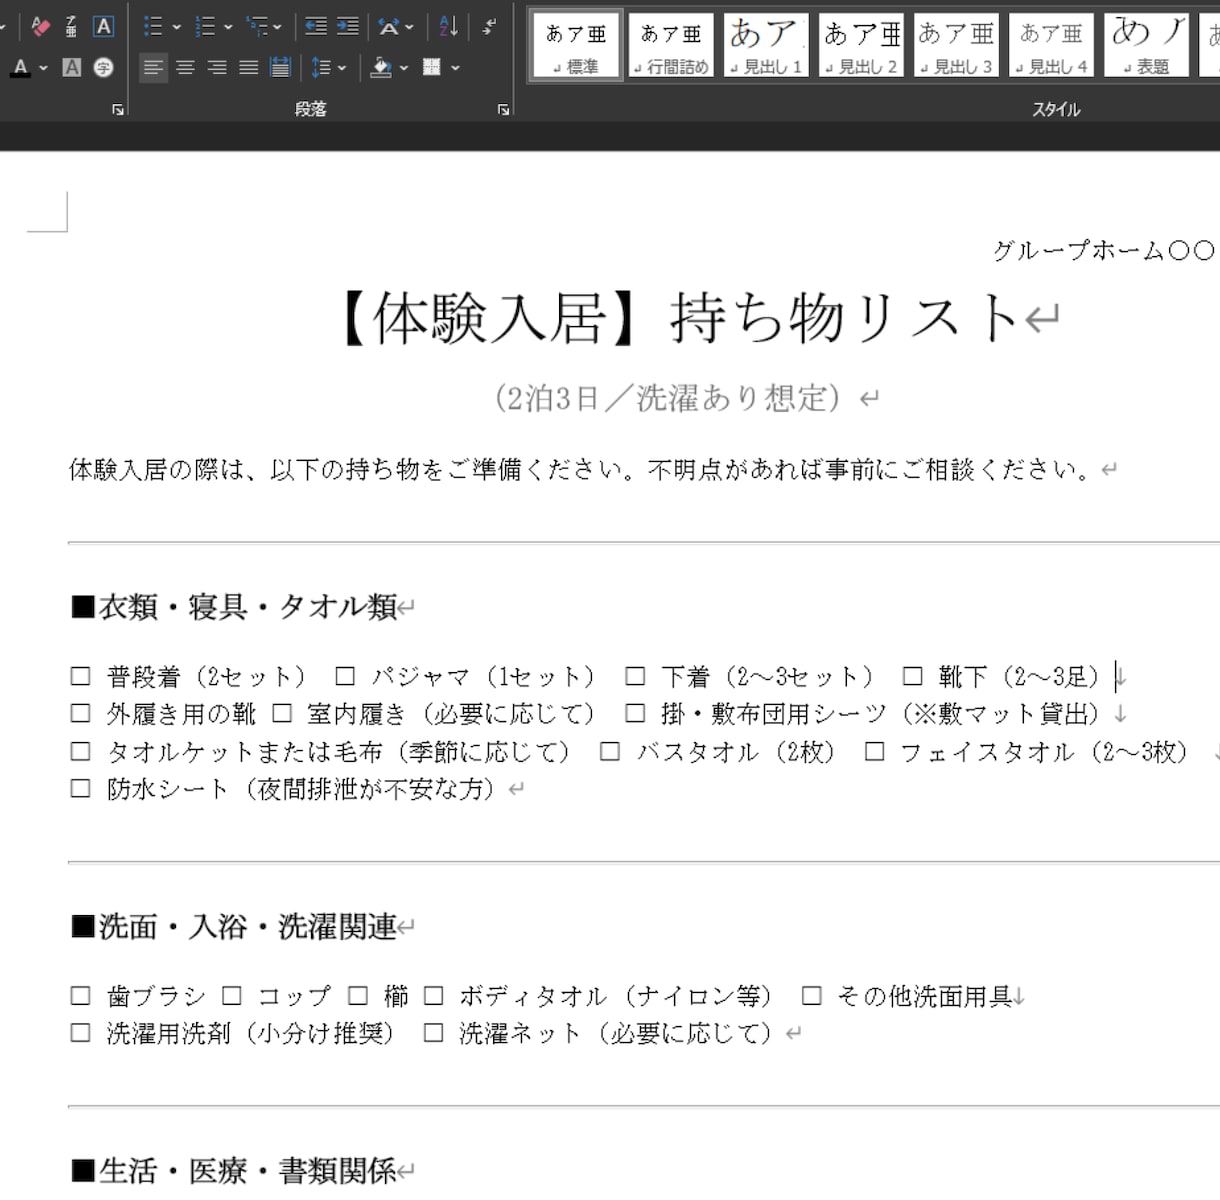Apply paragraph shading with the paint bucket
Screen dimensions: 1220x1200
pyautogui.click(x=381, y=68)
